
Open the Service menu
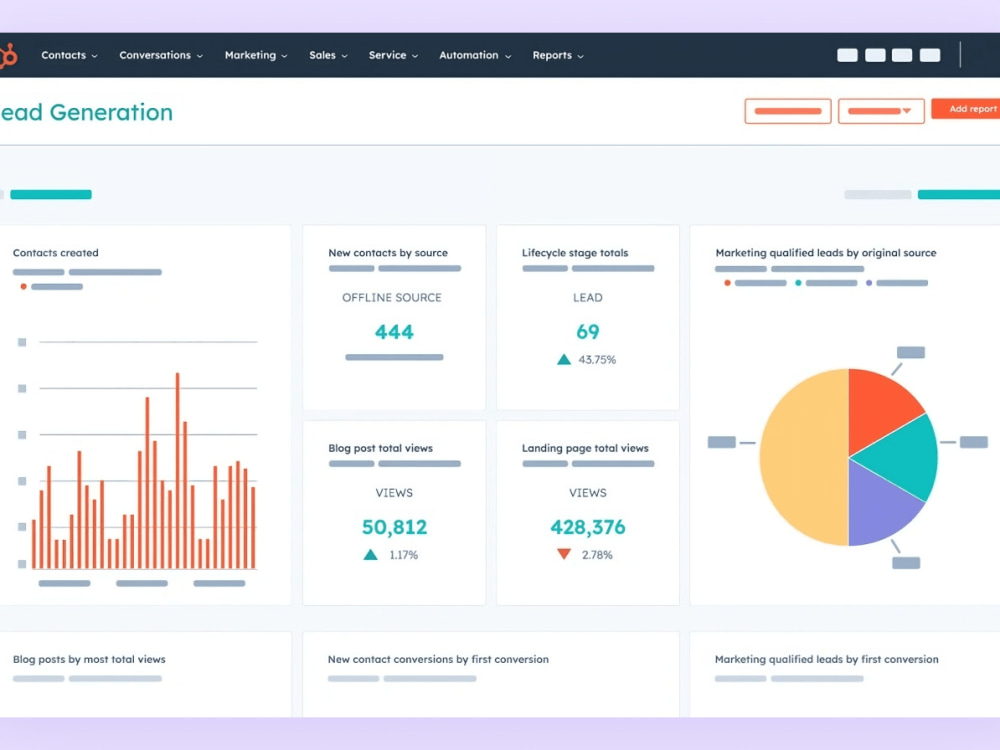(x=393, y=55)
